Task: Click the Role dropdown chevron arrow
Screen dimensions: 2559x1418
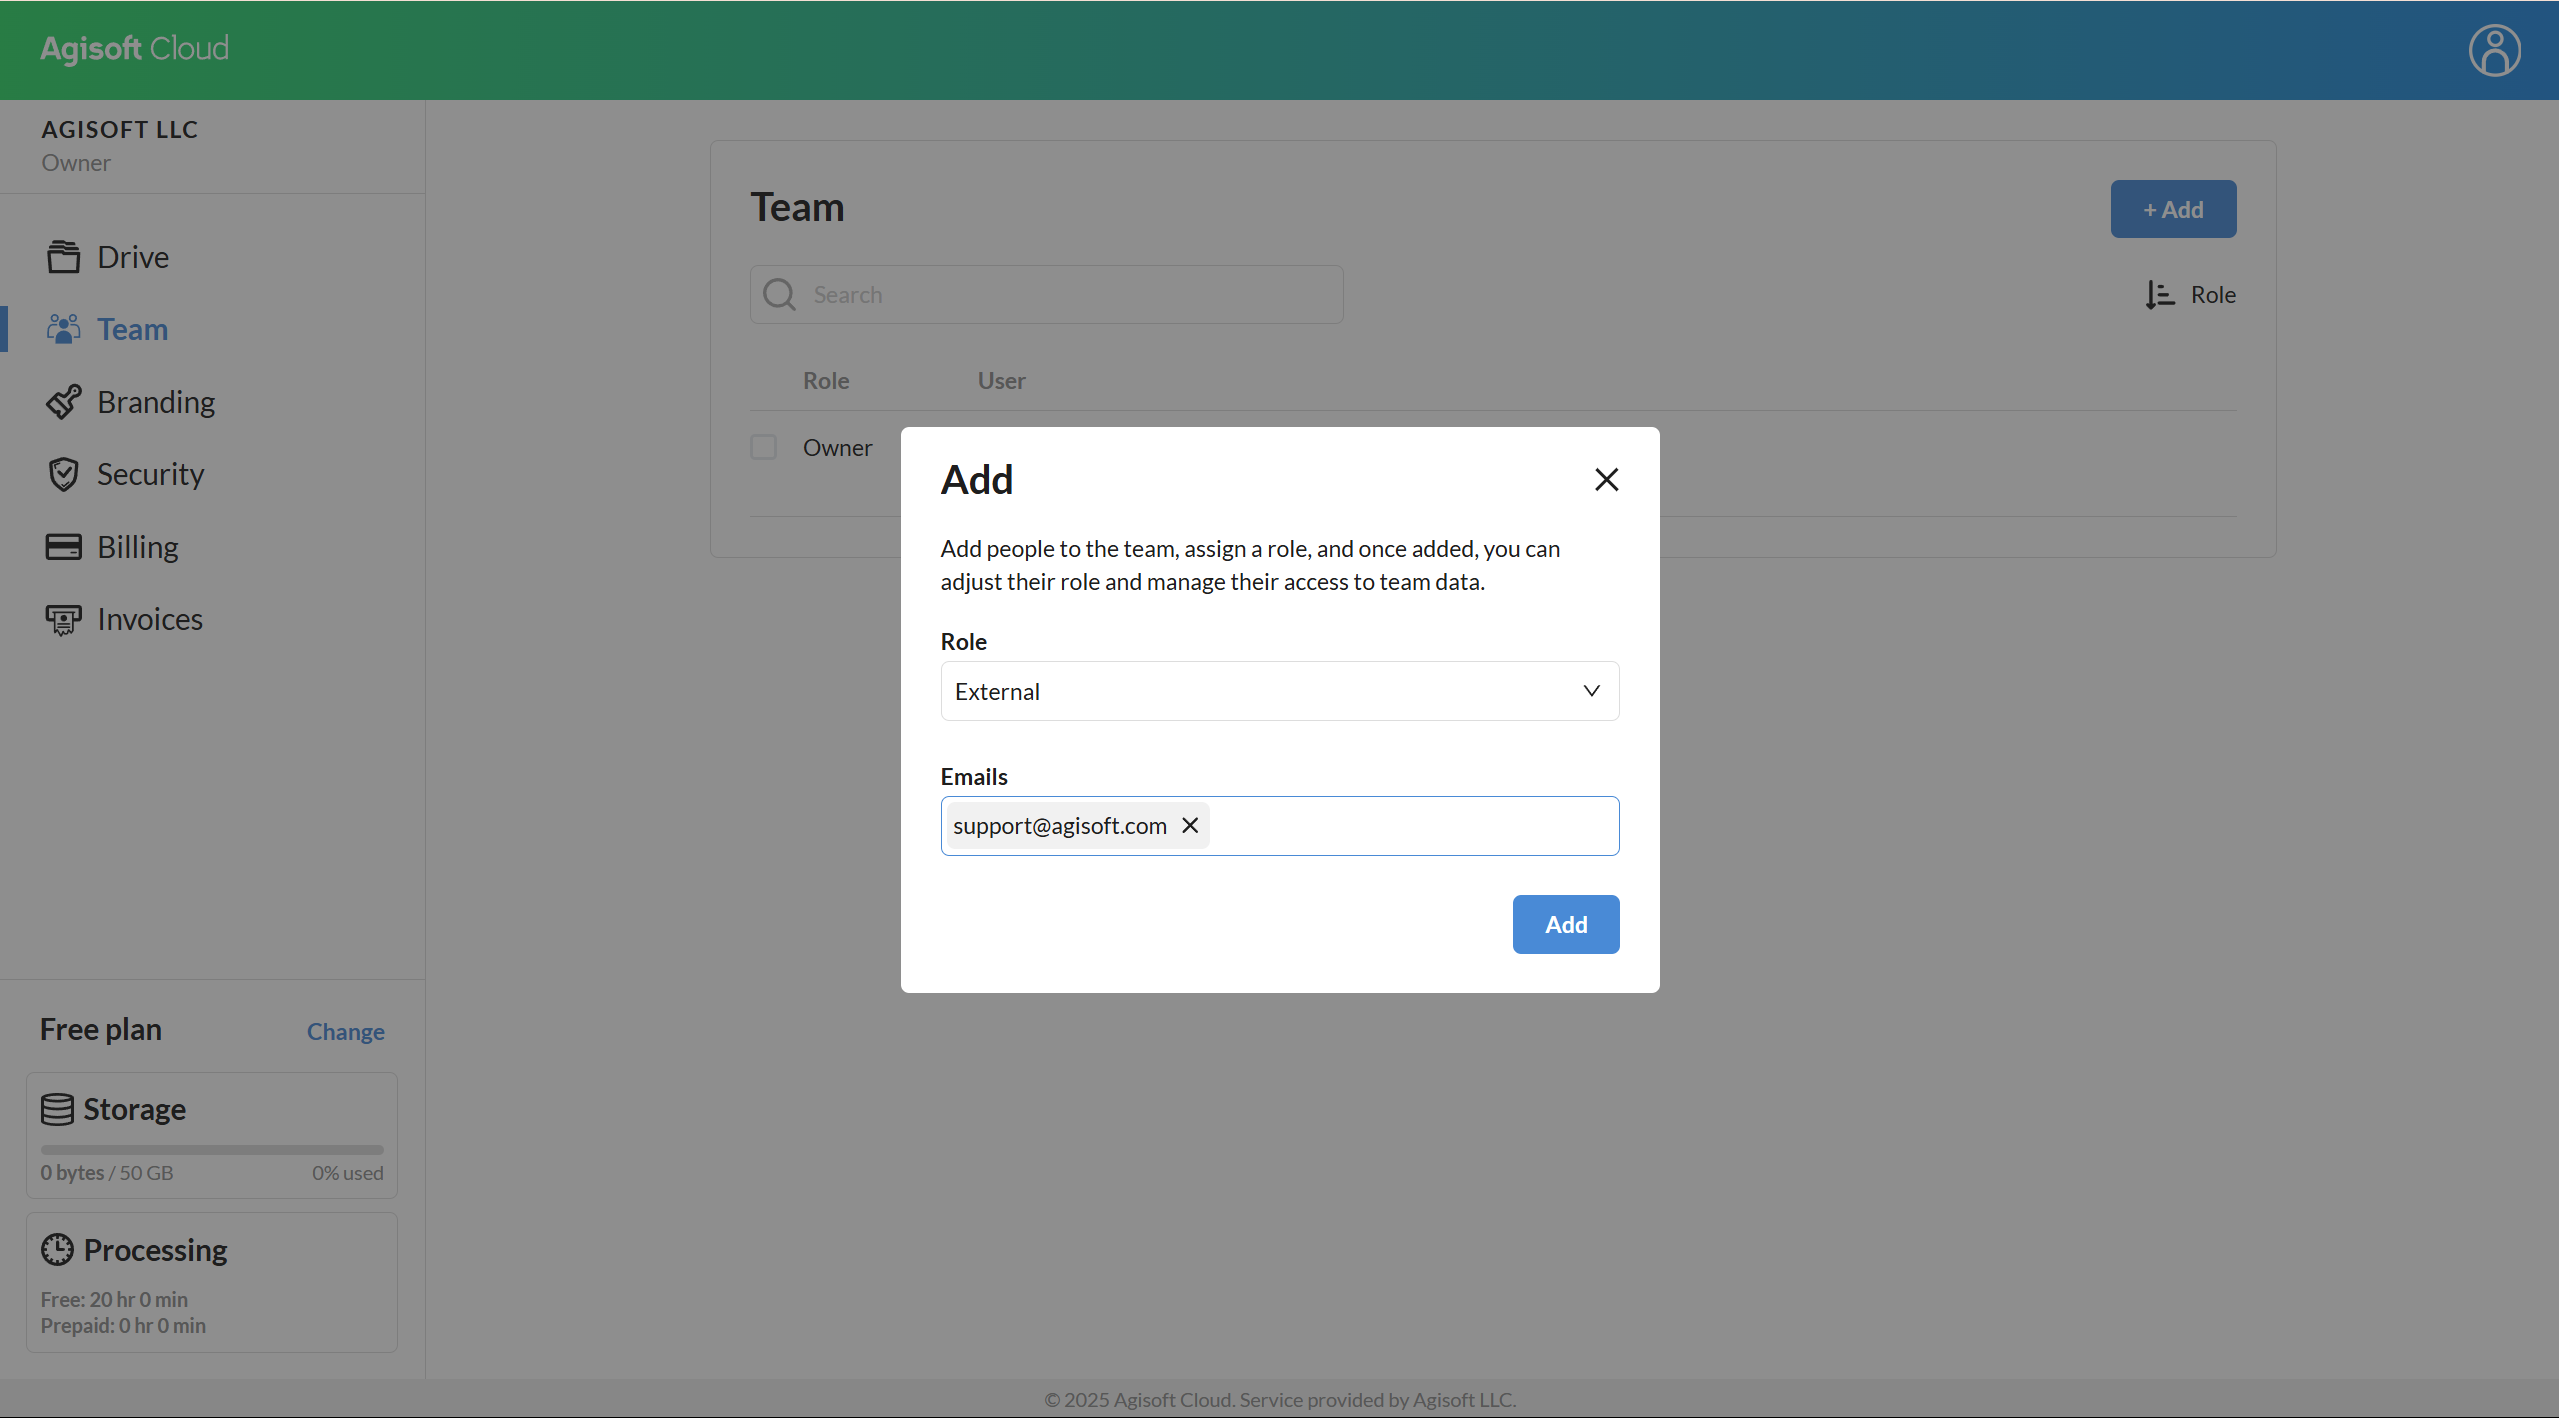Action: click(x=1591, y=691)
